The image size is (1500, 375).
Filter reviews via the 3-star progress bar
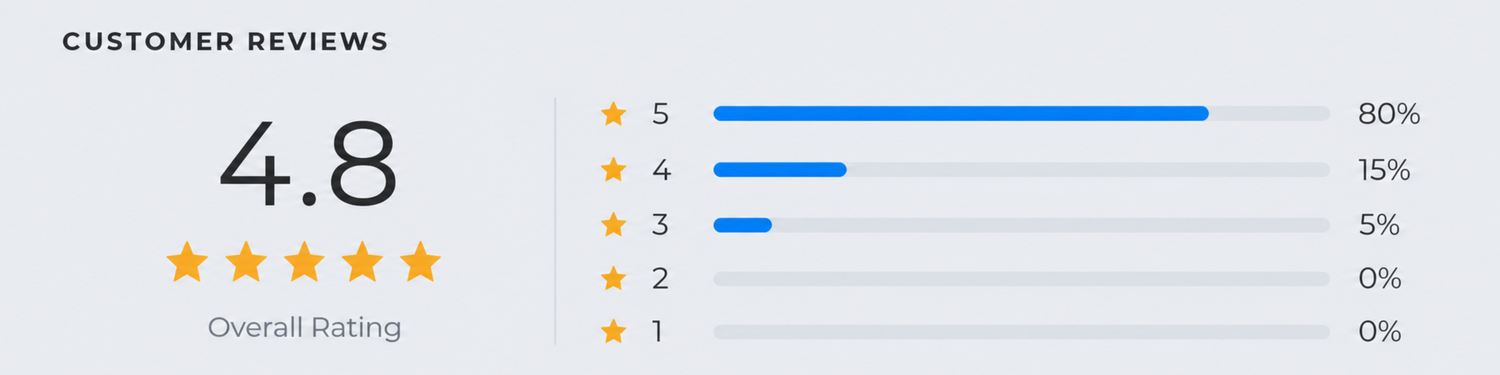point(1021,225)
